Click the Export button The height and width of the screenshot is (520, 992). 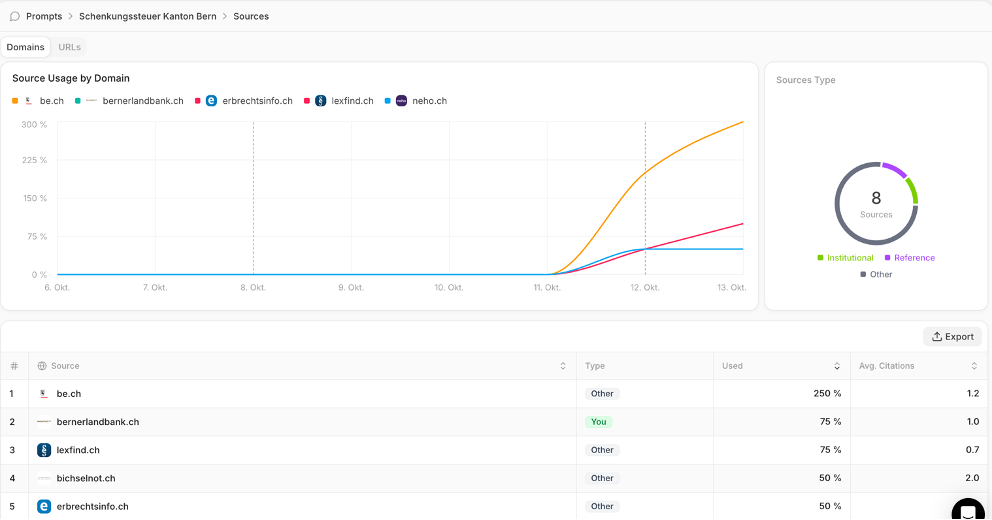tap(952, 336)
